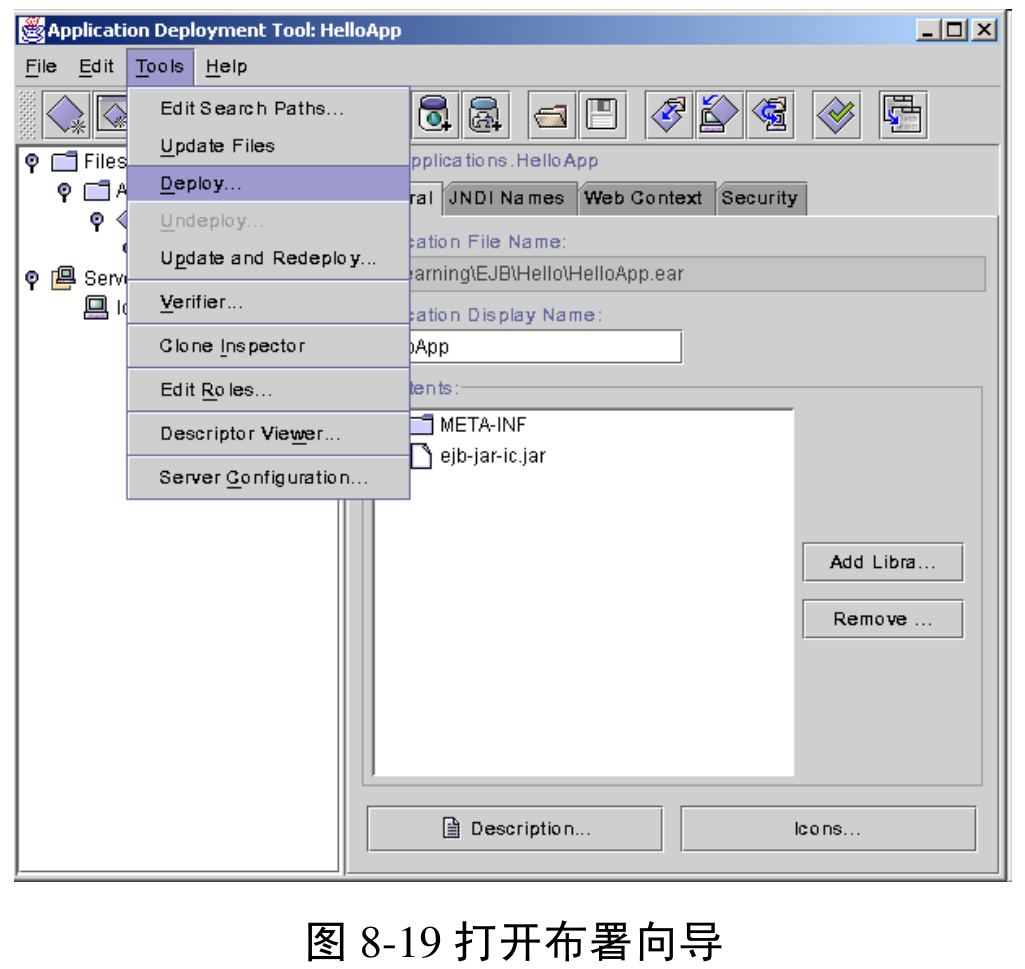Click the database-with-globe Add Web Component icon
Screen dimensions: 1025x969
tap(435, 114)
